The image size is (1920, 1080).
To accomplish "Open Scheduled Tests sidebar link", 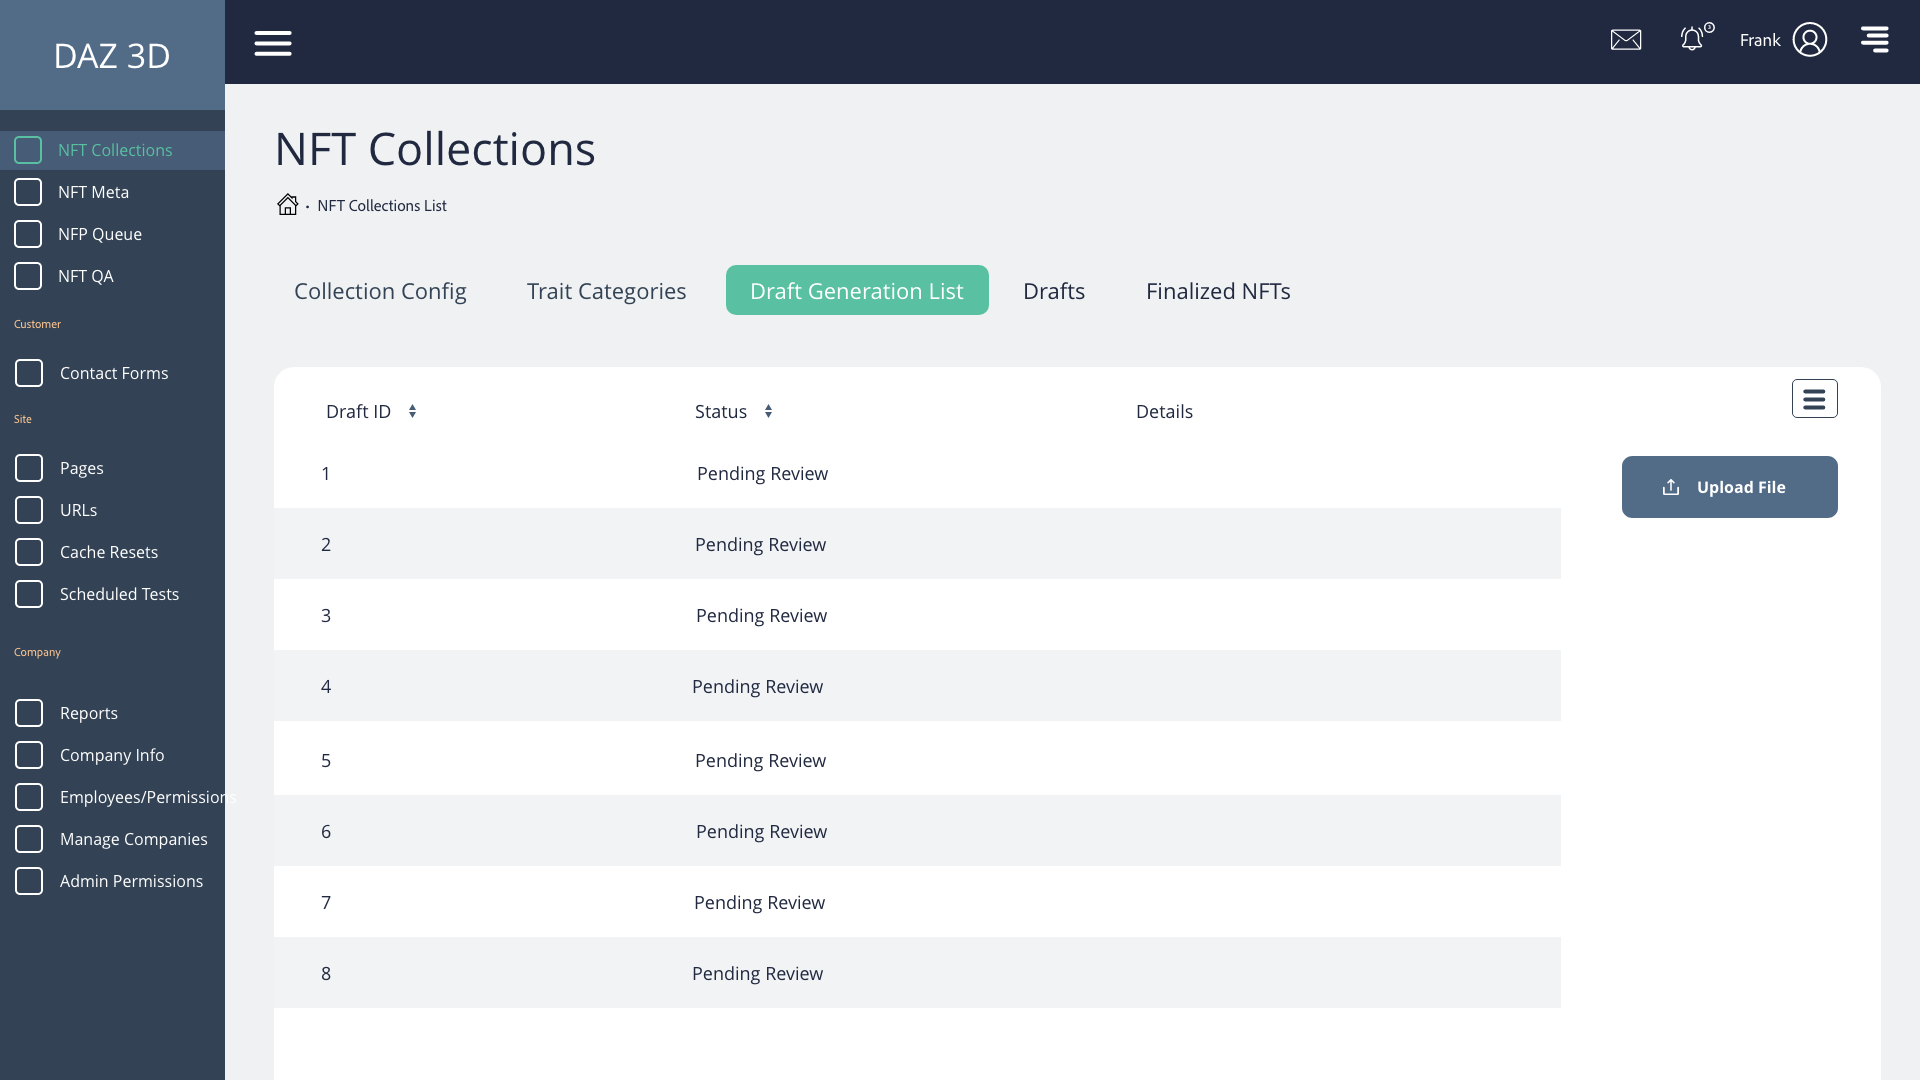I will click(x=119, y=594).
